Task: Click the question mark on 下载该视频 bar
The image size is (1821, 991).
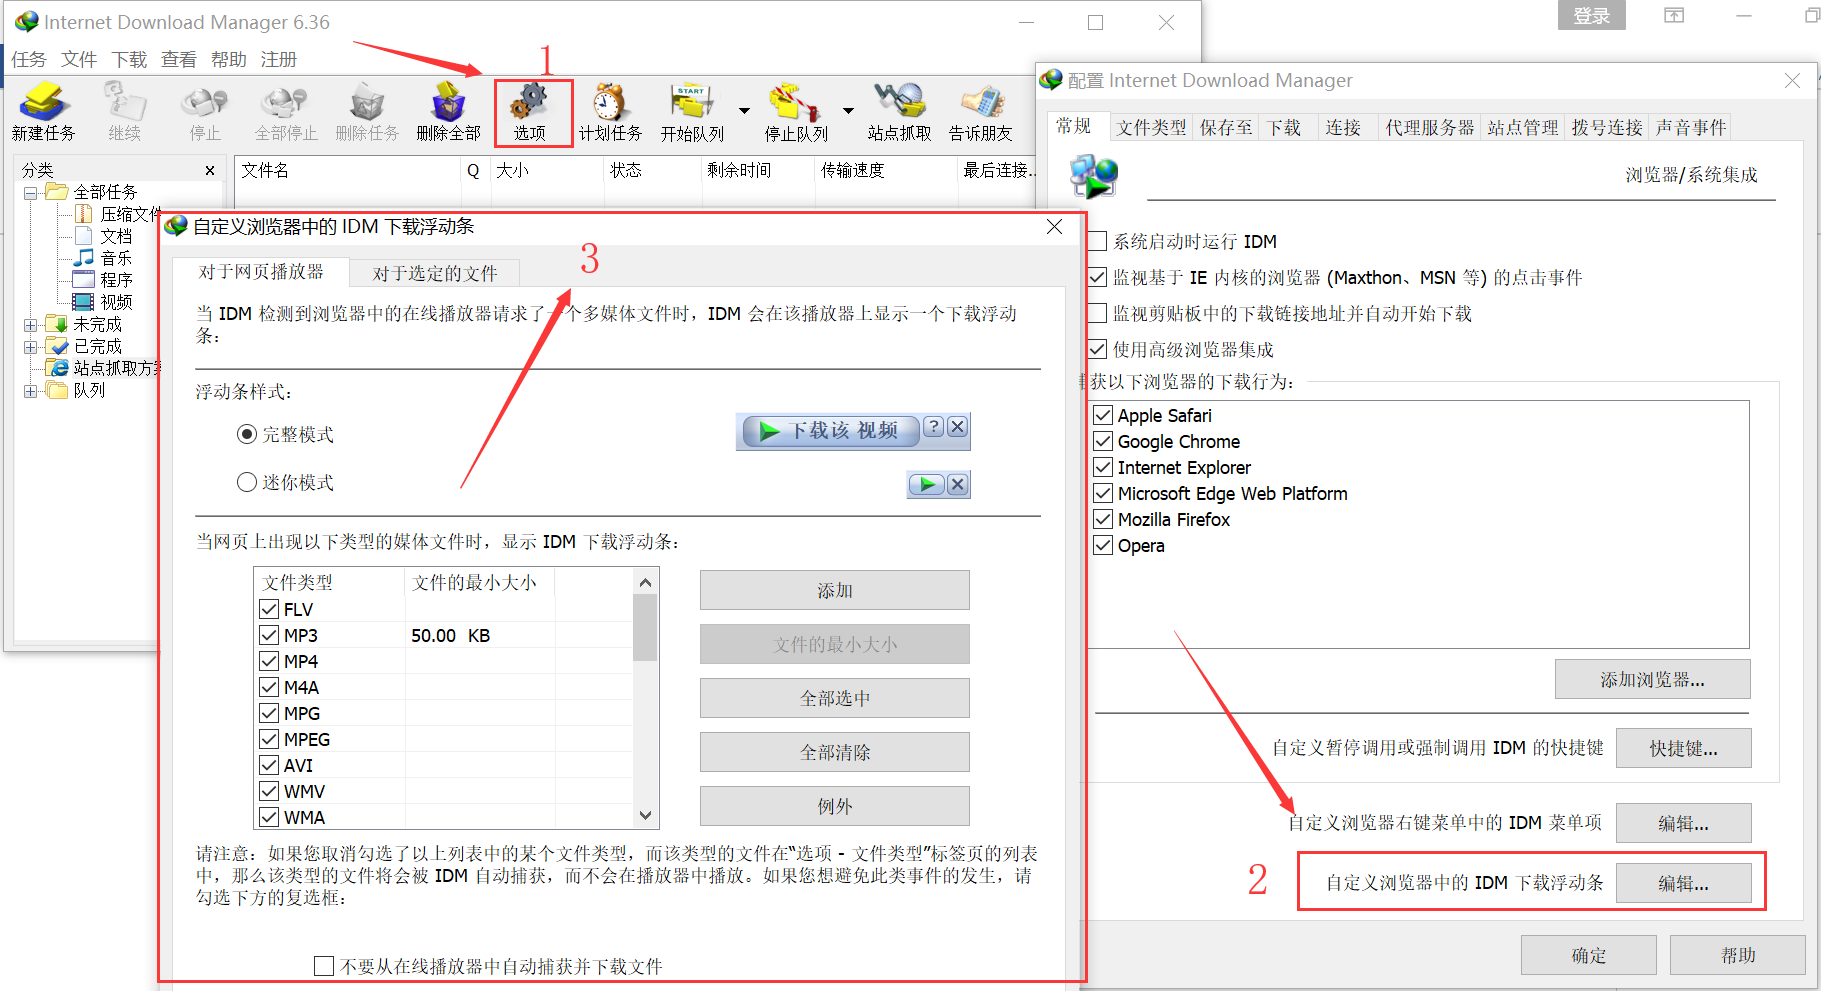Action: 933,427
